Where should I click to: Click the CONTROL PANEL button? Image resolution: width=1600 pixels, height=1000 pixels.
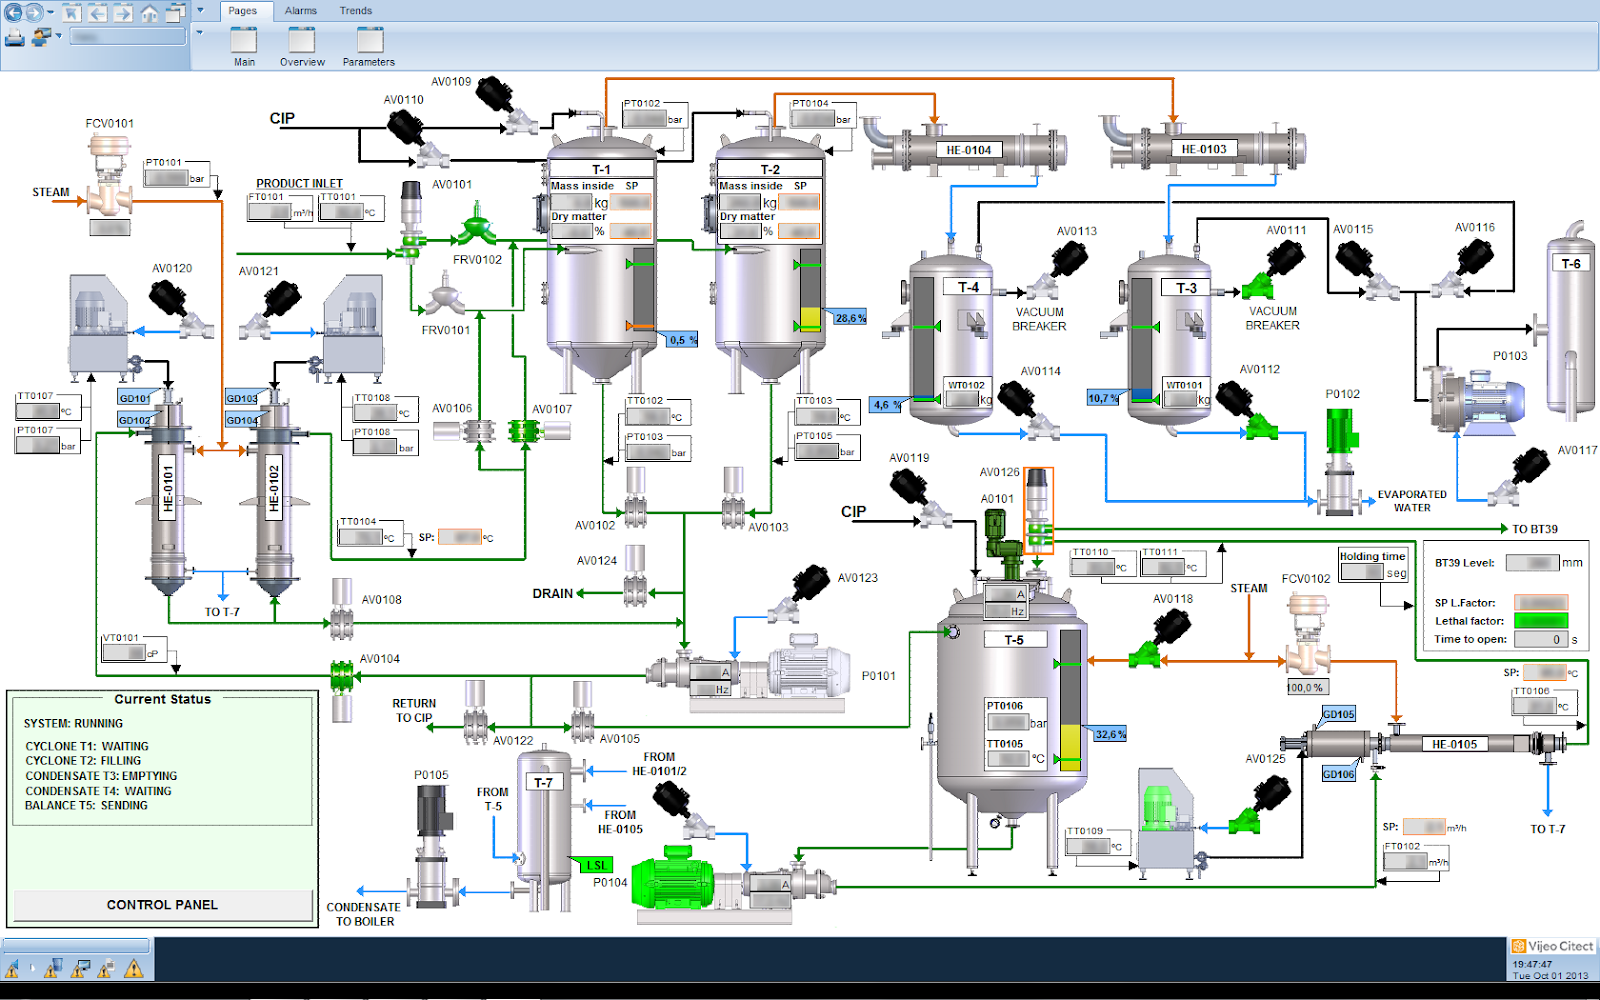click(161, 904)
